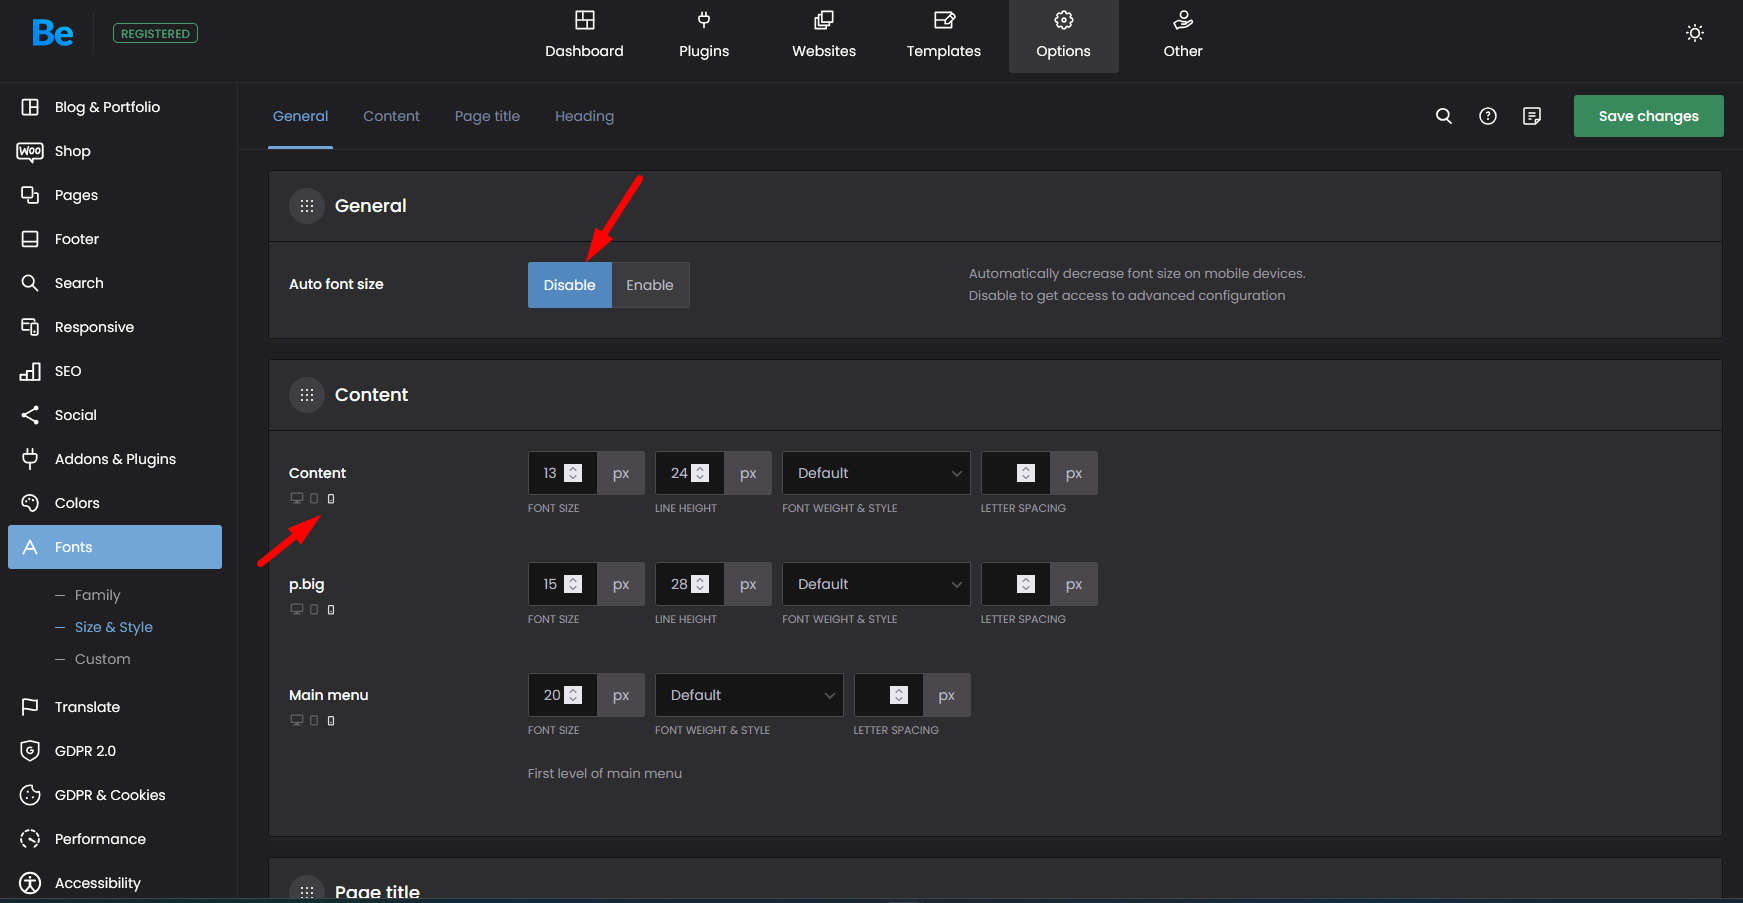Open the help question-mark icon
Screen dimensions: 1743x903
pyautogui.click(x=1488, y=116)
